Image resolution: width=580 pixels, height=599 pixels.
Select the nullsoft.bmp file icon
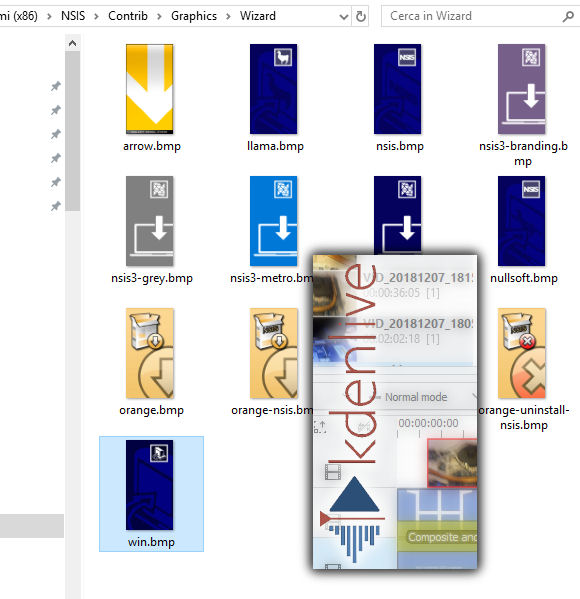click(522, 221)
